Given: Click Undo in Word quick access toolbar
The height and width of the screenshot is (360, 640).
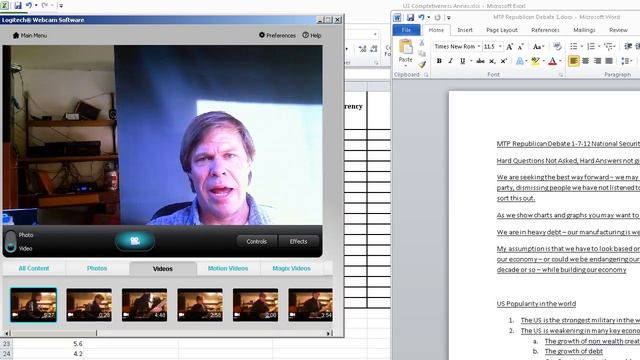Looking at the screenshot, I should 421,17.
